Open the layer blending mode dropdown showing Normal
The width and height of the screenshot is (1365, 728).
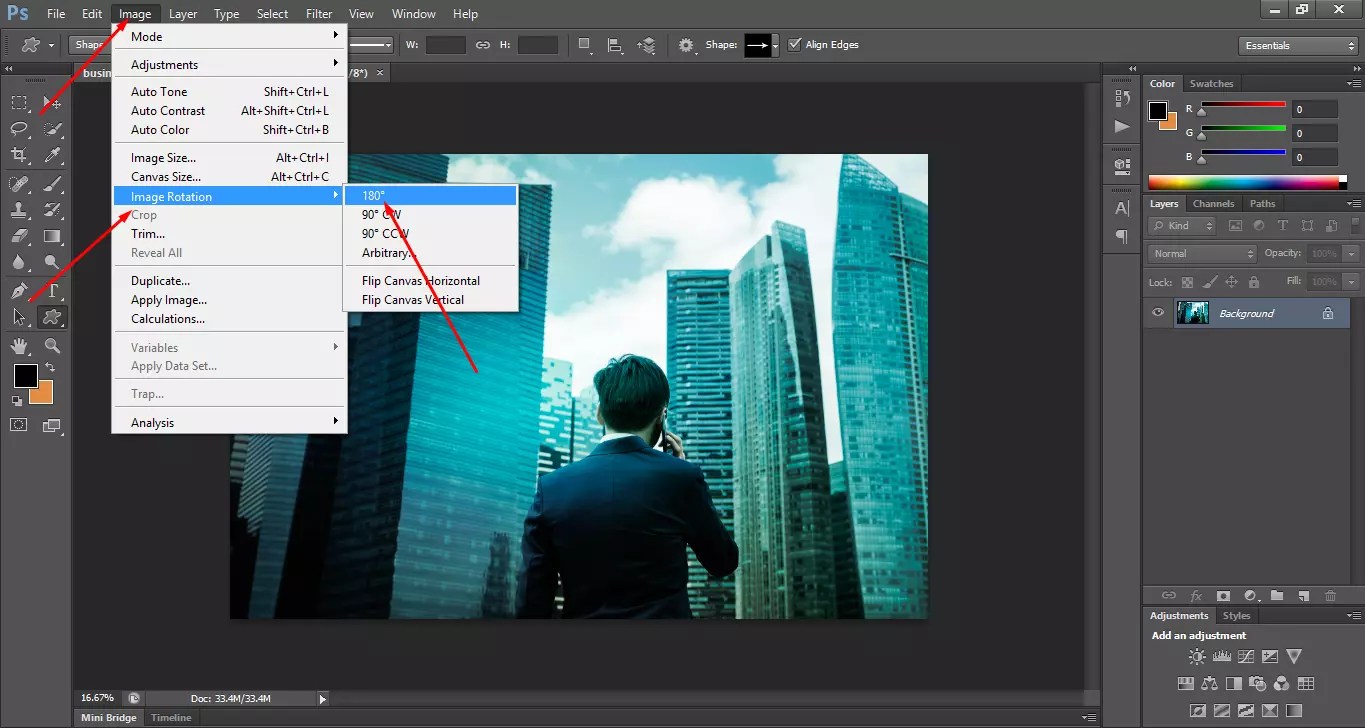1200,253
